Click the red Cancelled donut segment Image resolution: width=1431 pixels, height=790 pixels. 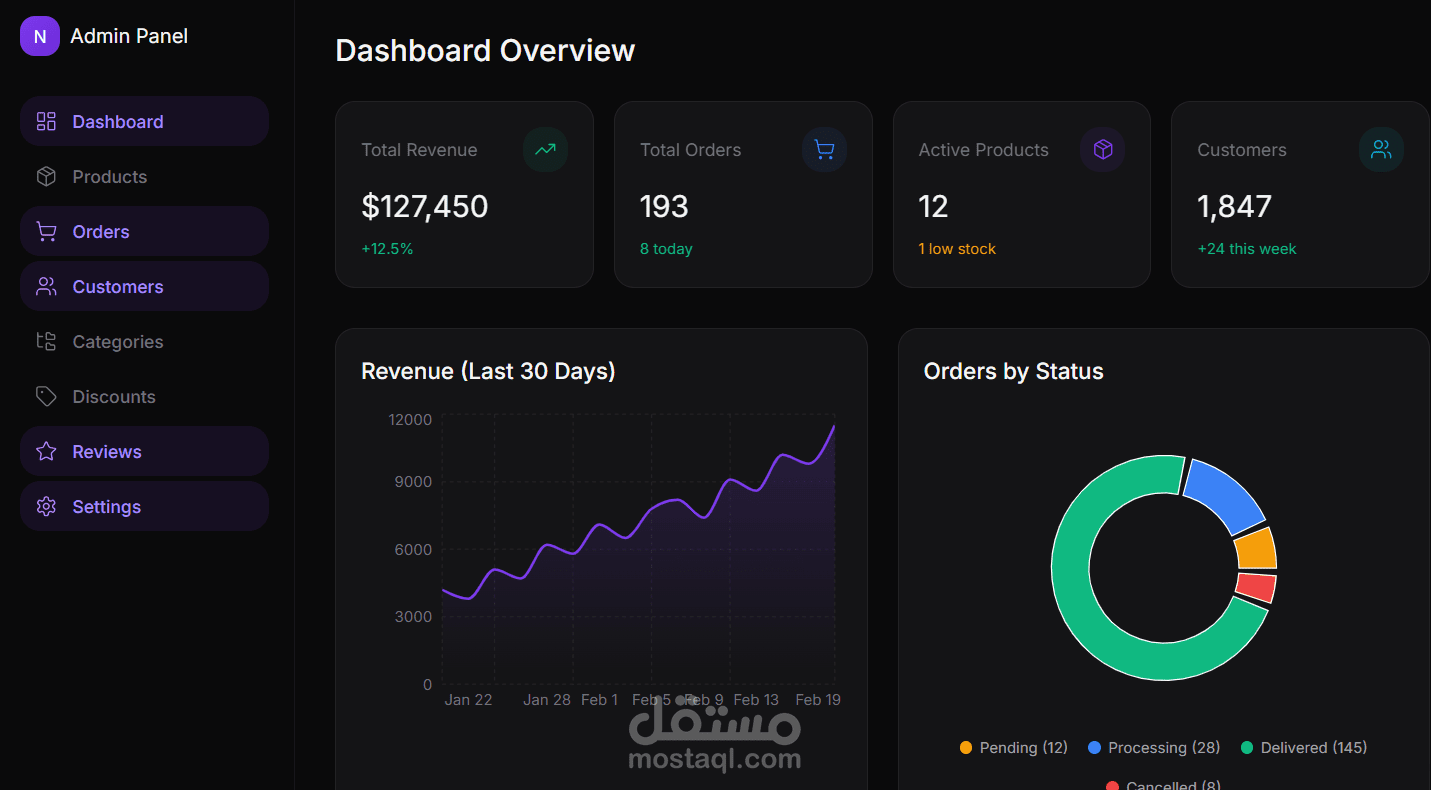pos(1257,587)
